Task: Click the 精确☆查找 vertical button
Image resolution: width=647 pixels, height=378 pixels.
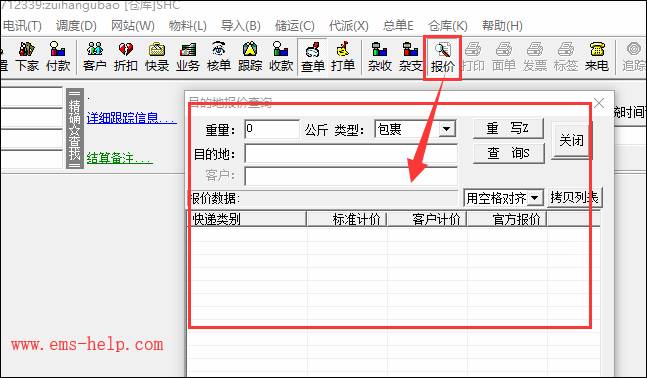Action: (75, 129)
